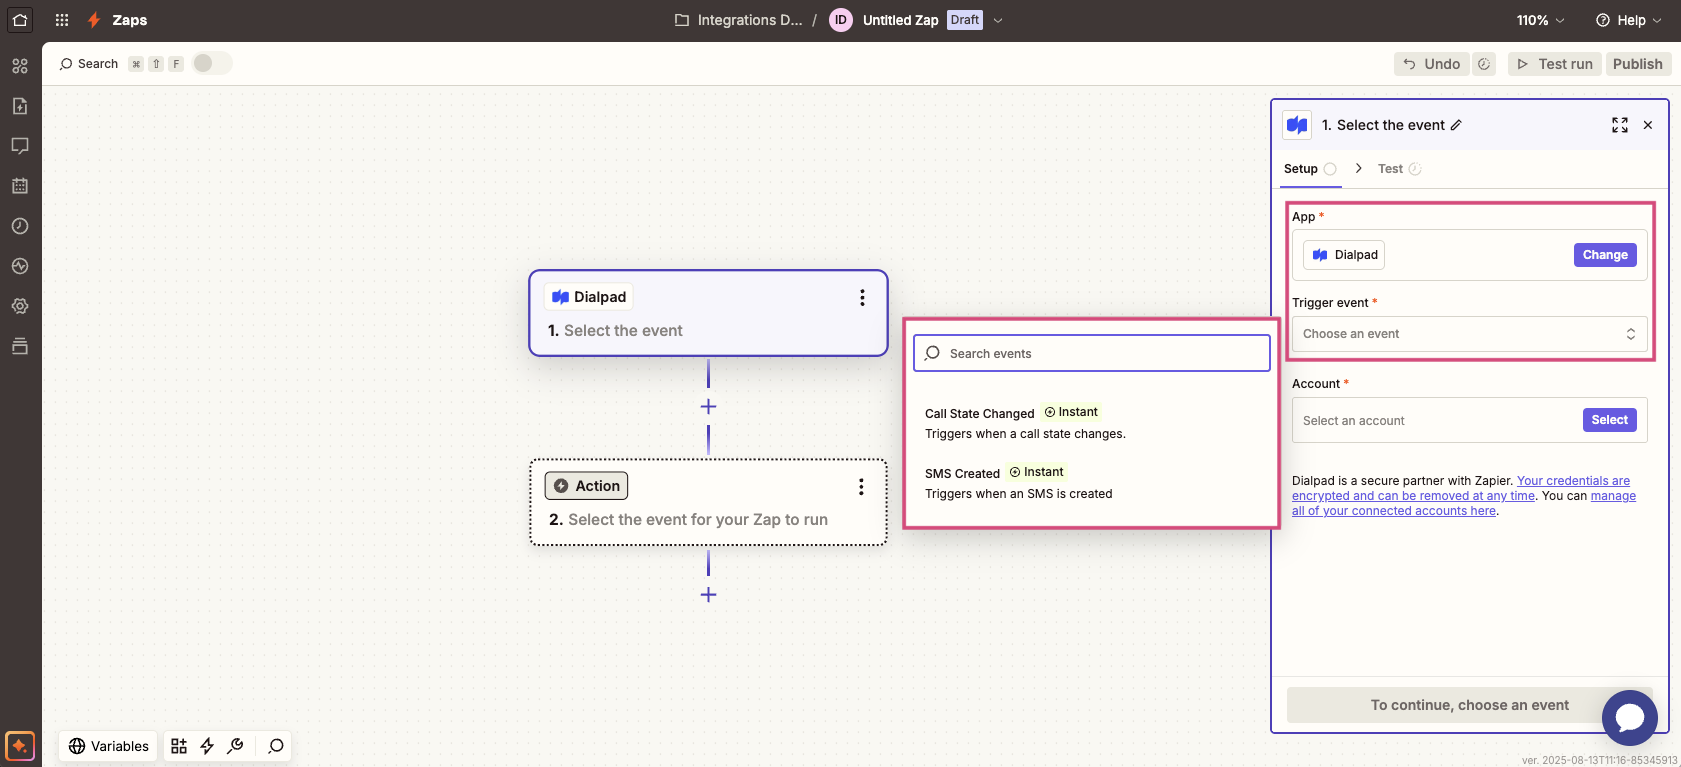Open the stacked versions icon in left sidebar
The height and width of the screenshot is (767, 1681).
[x=20, y=346]
